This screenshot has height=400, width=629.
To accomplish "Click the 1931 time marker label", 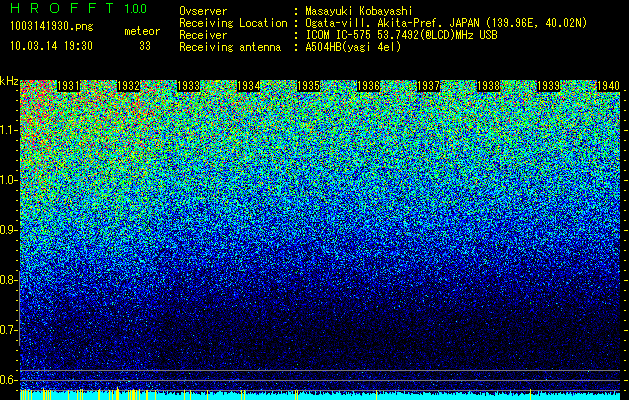I will tap(68, 86).
